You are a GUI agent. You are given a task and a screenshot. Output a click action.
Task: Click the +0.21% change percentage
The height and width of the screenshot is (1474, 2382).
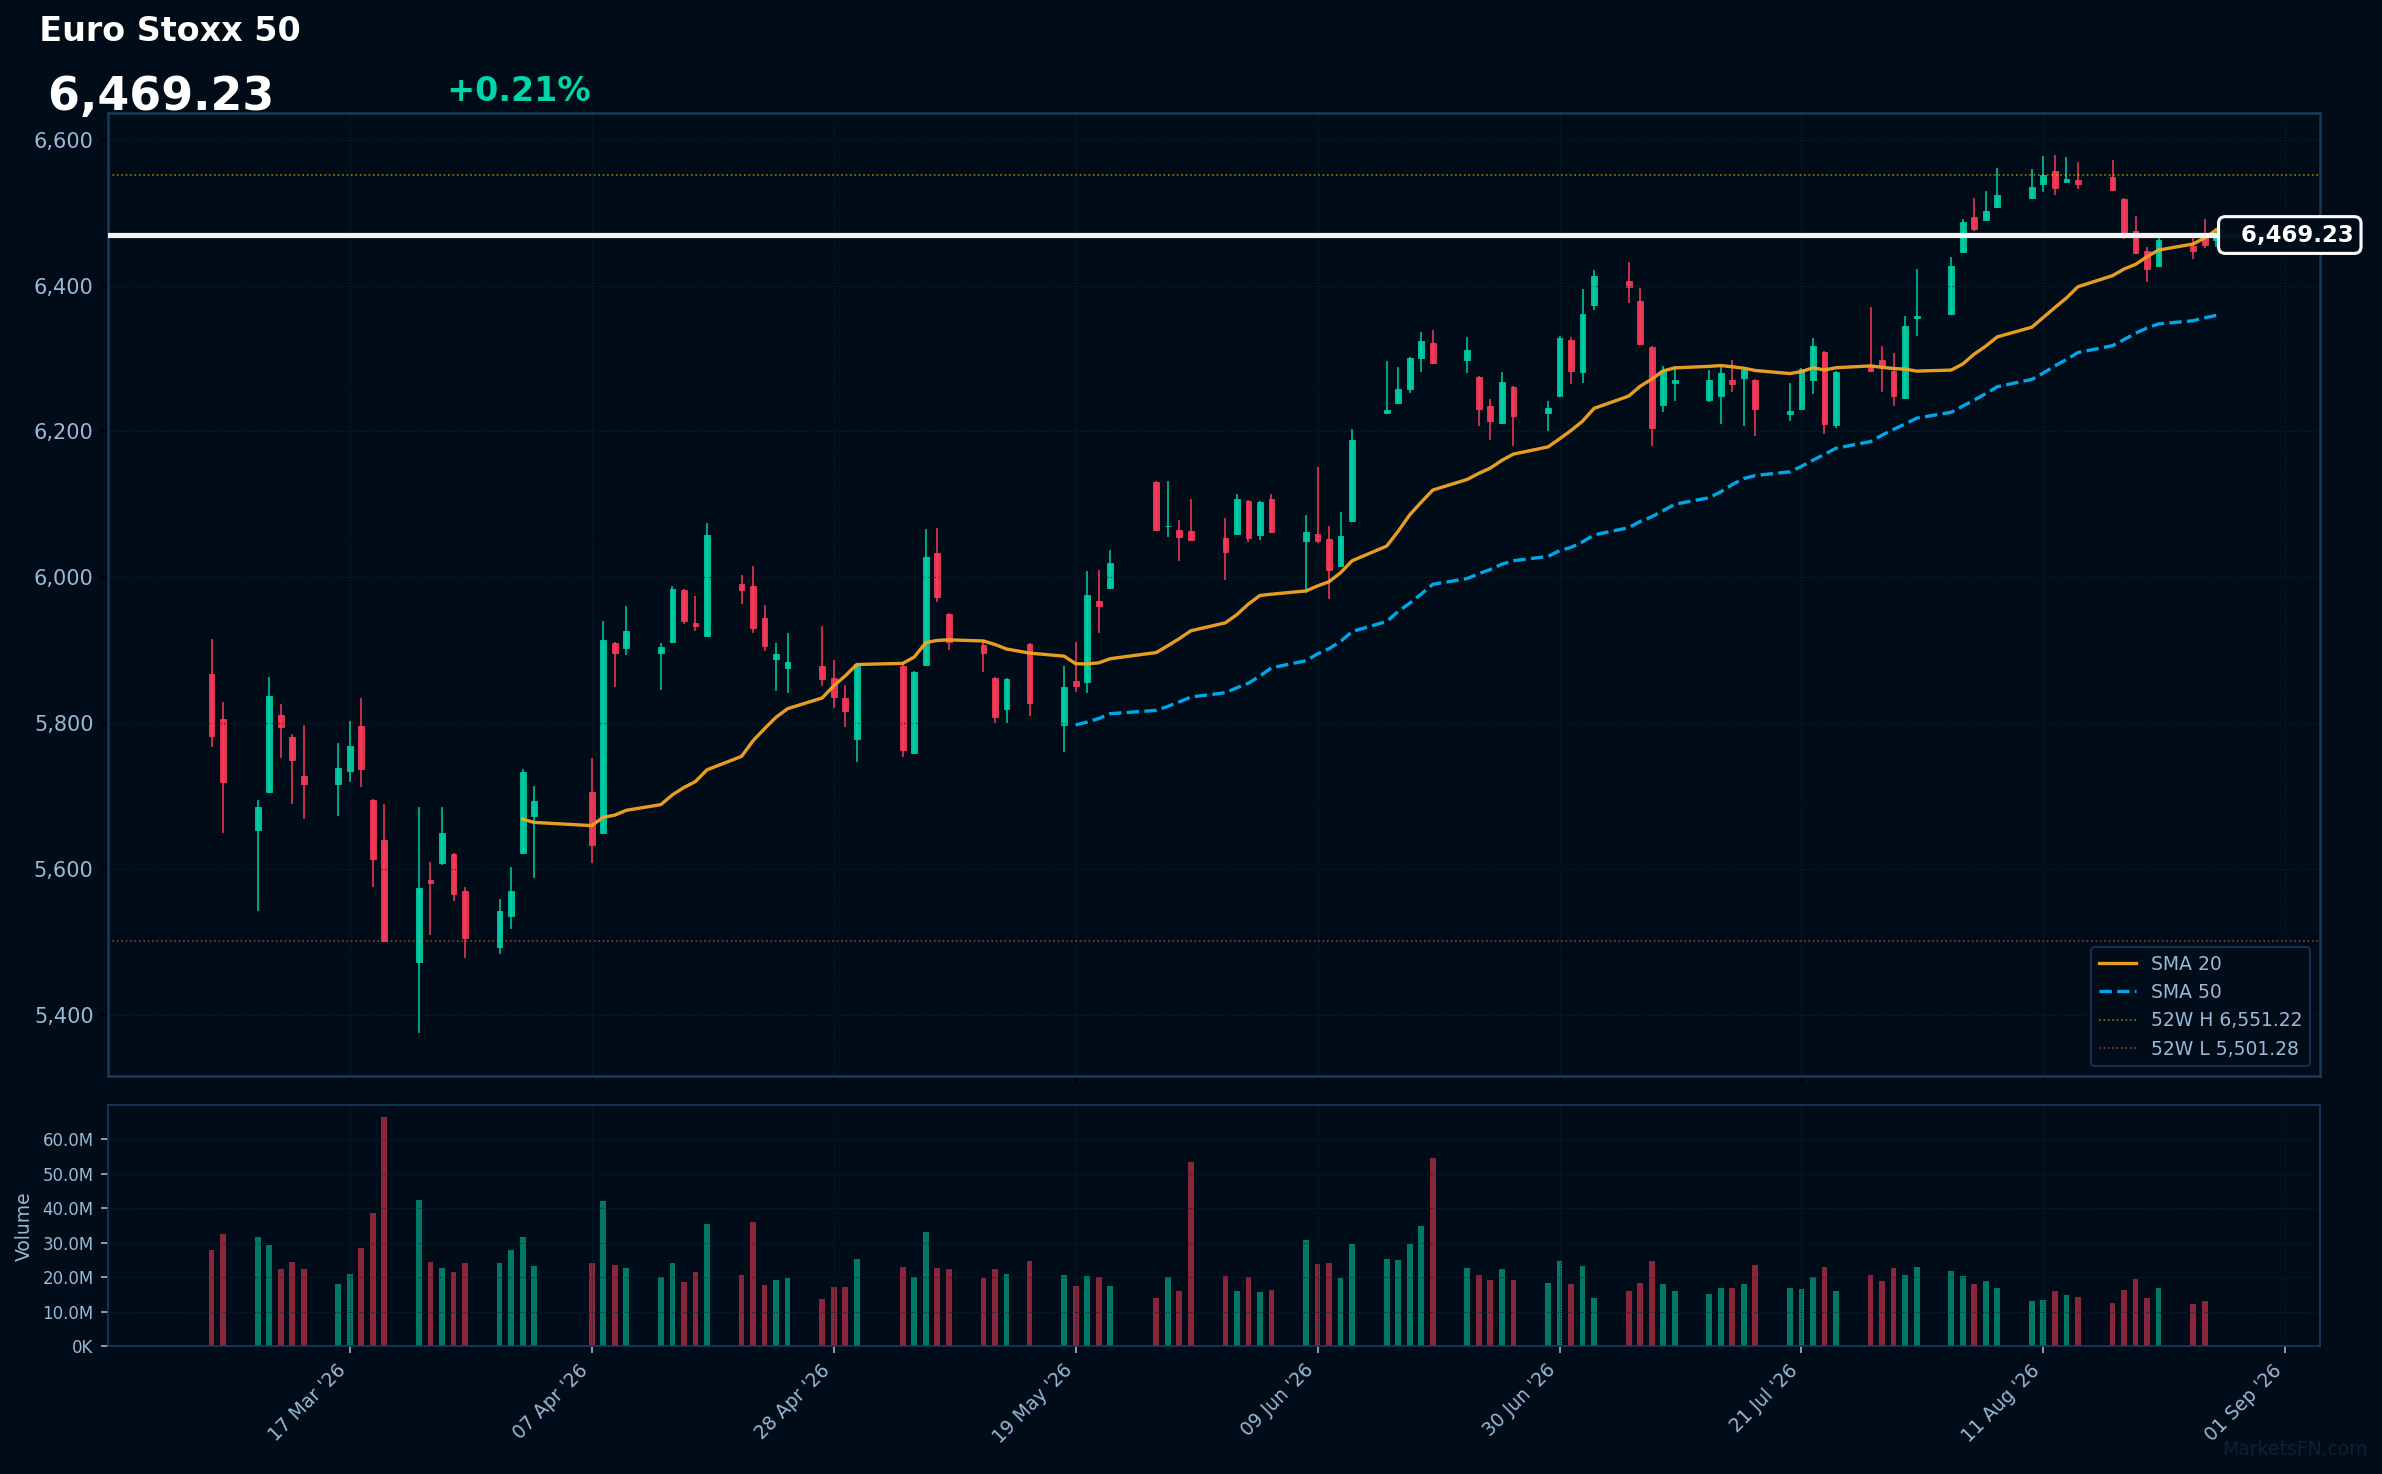pos(519,90)
